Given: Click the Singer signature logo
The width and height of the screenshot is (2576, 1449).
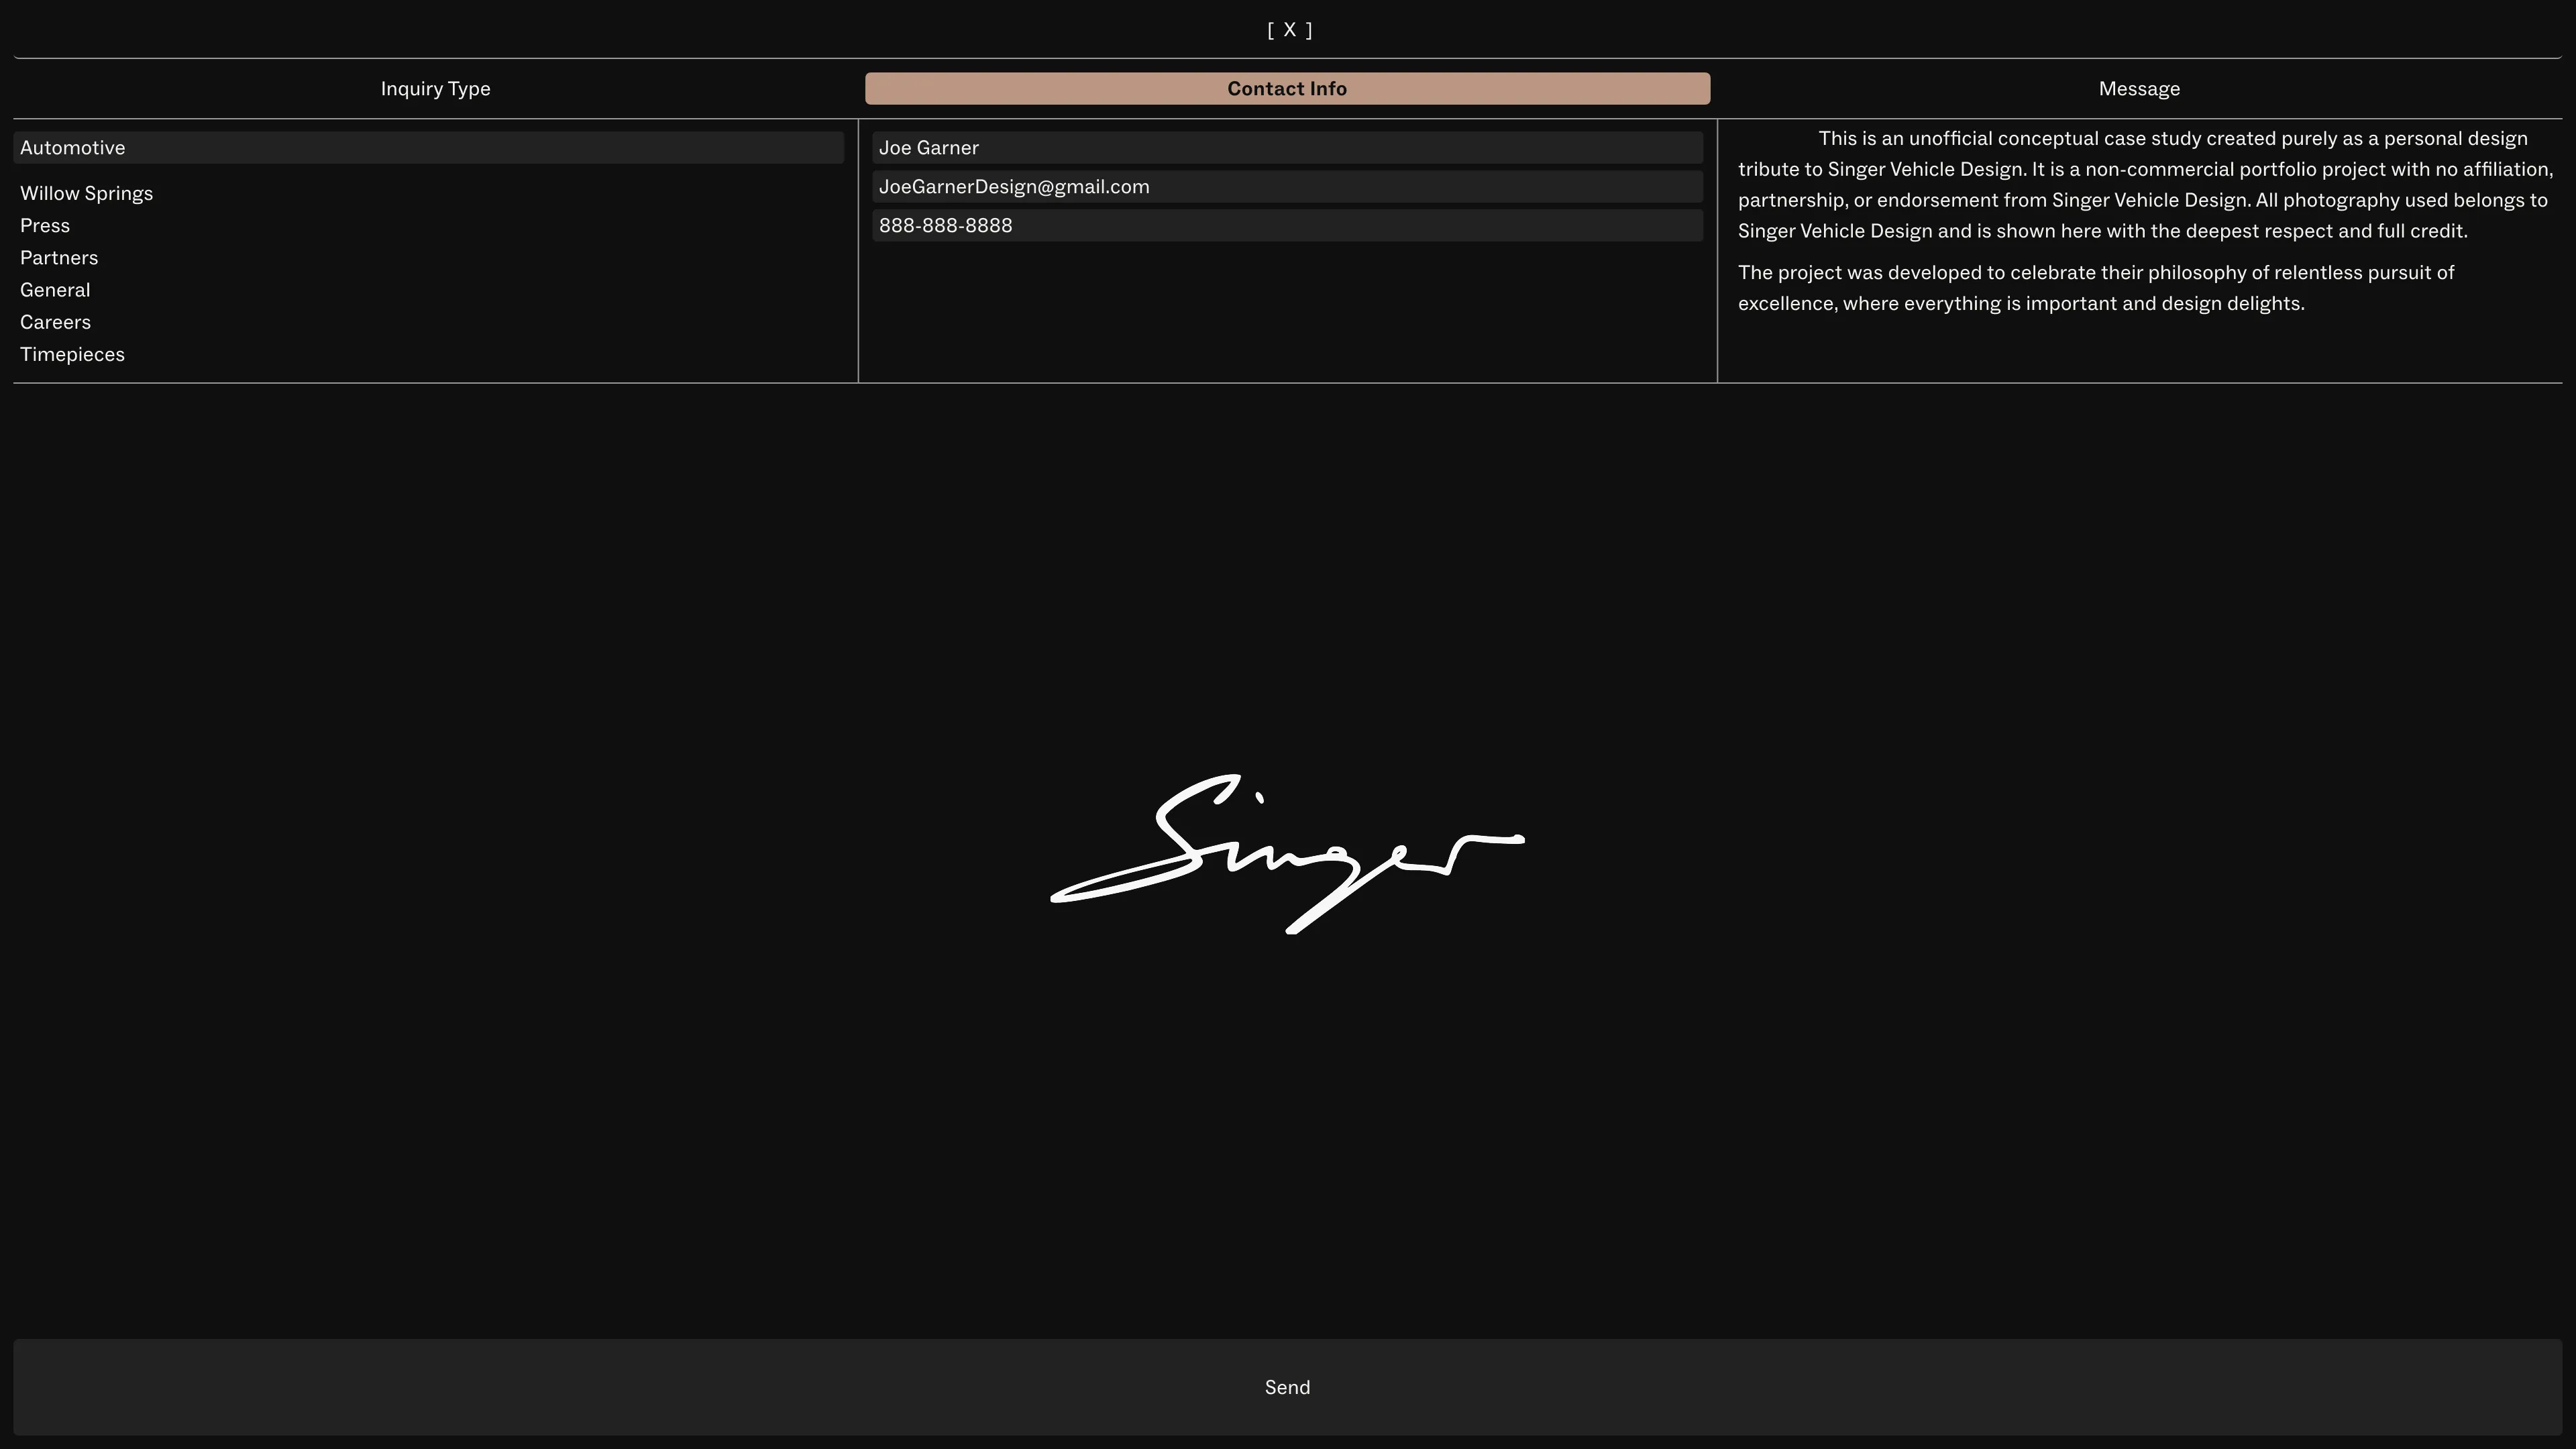Looking at the screenshot, I should [1287, 854].
